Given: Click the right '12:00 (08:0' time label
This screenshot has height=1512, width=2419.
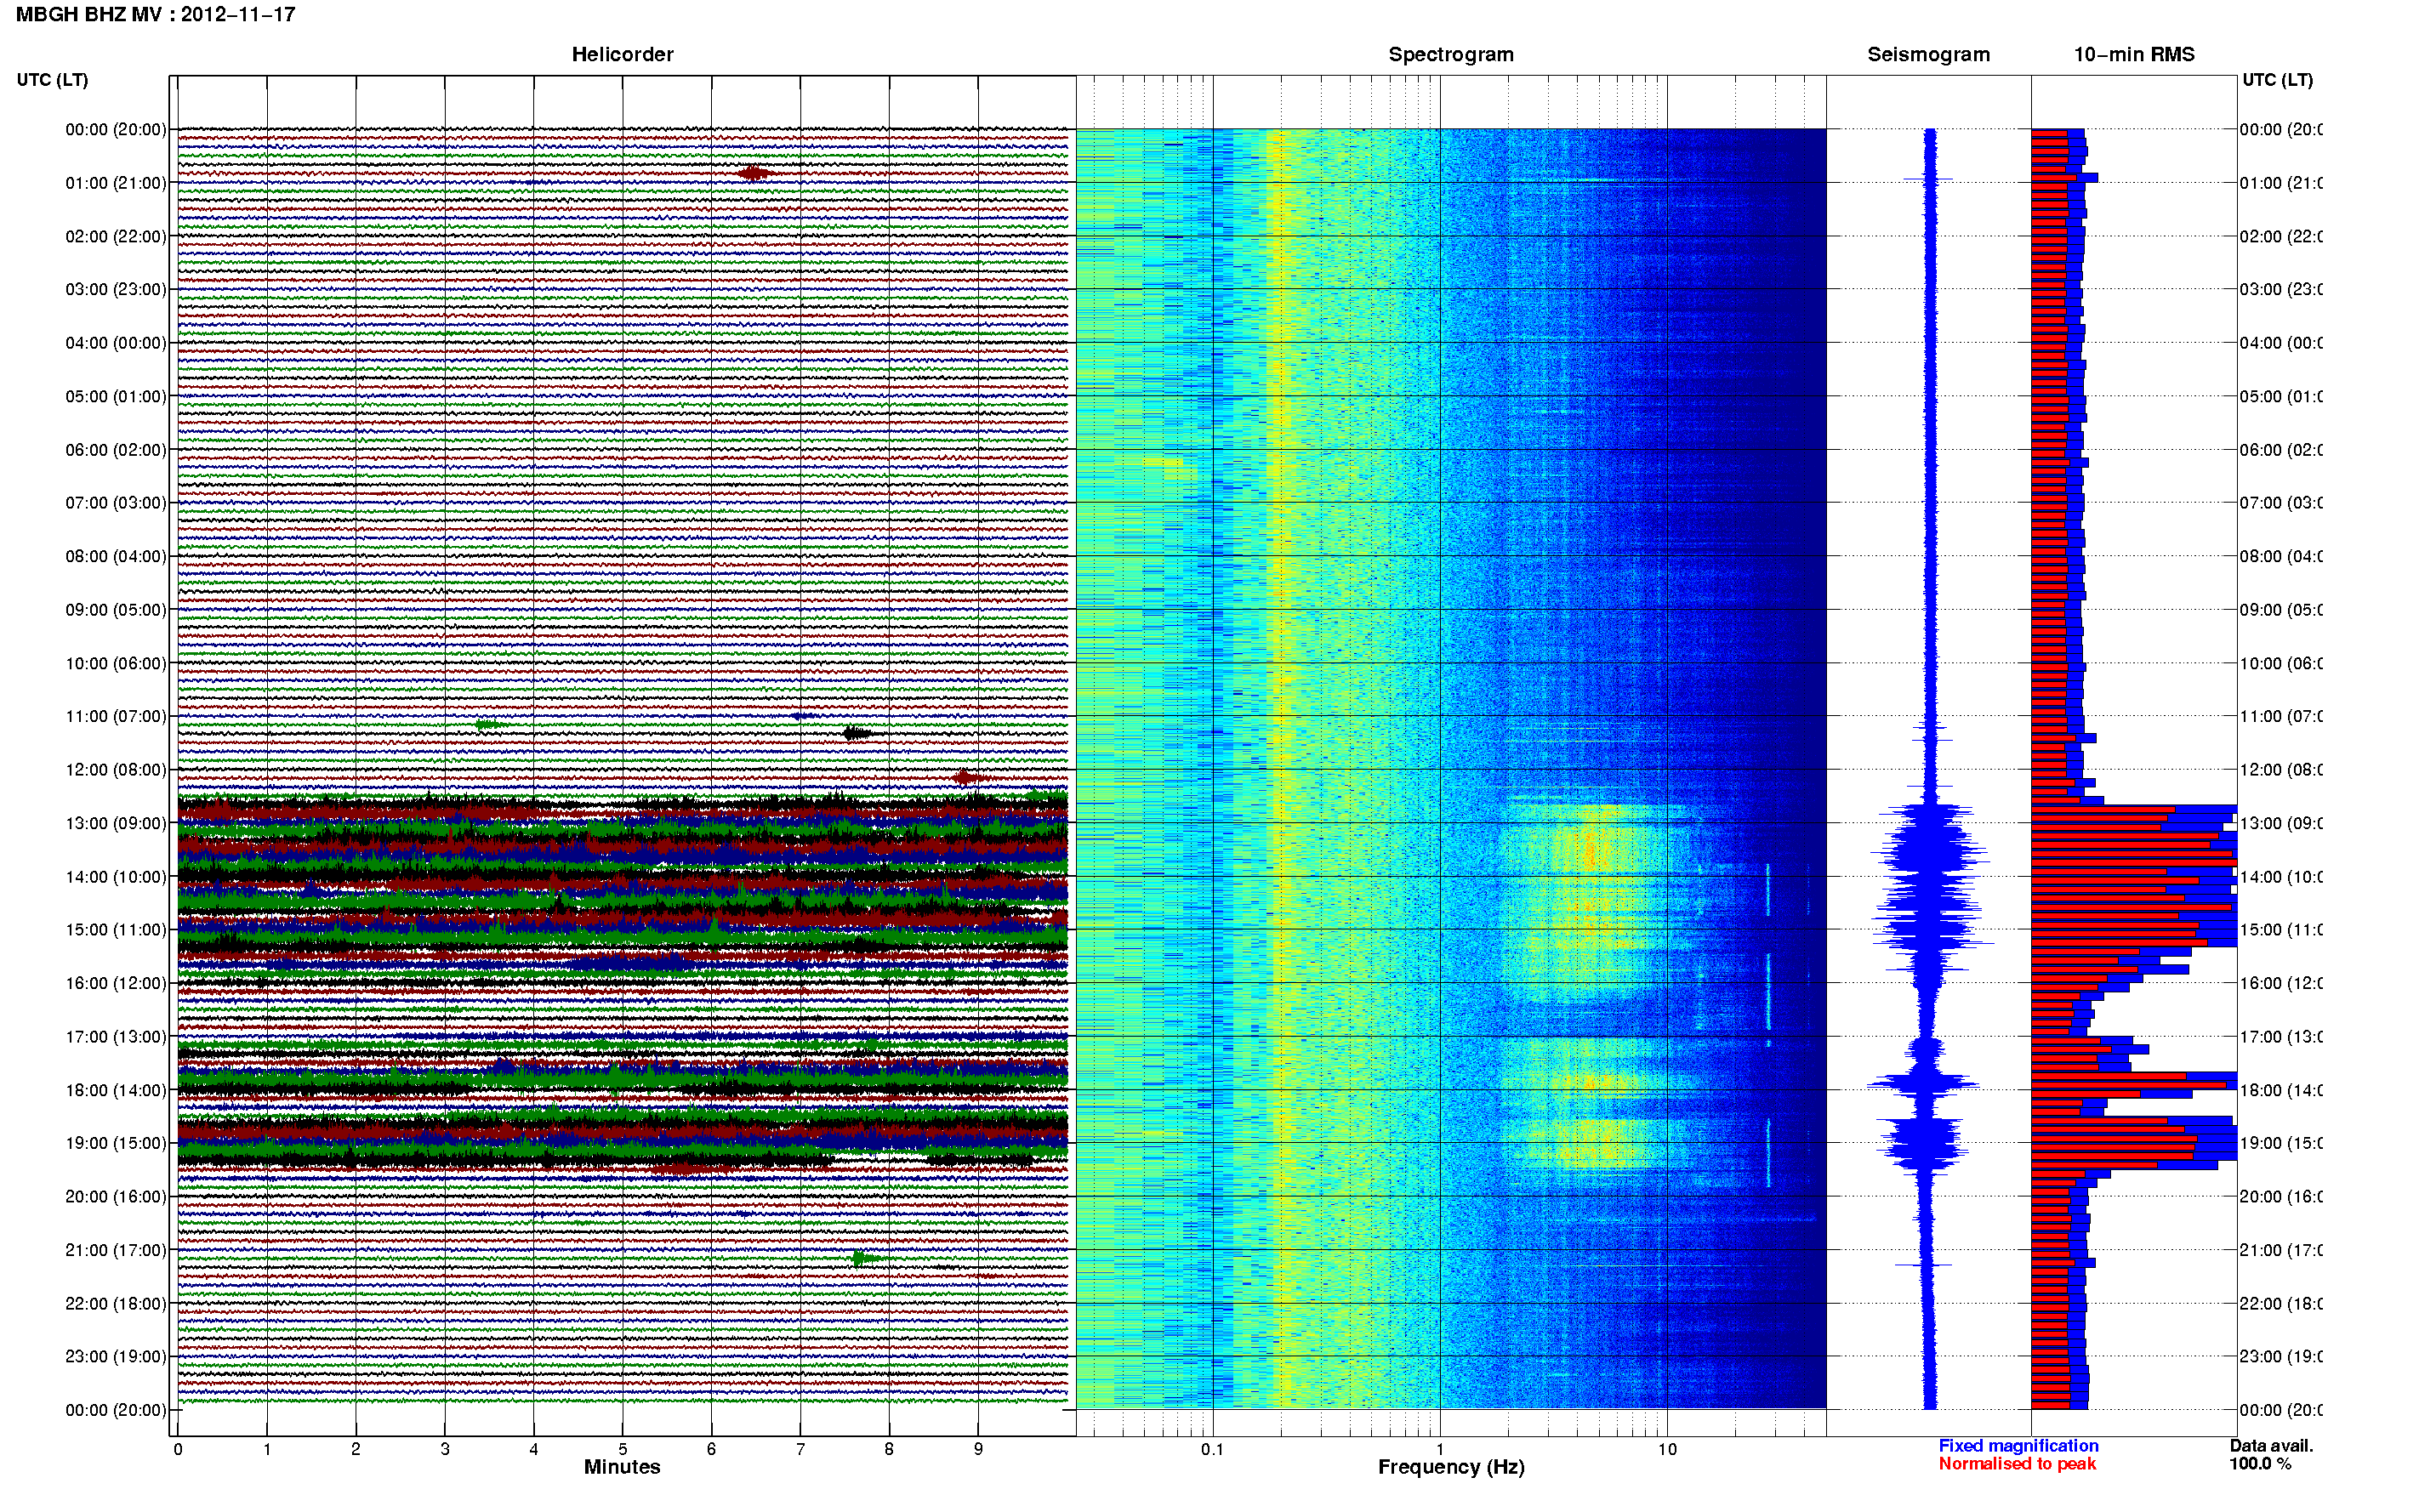Looking at the screenshot, I should [x=2281, y=770].
